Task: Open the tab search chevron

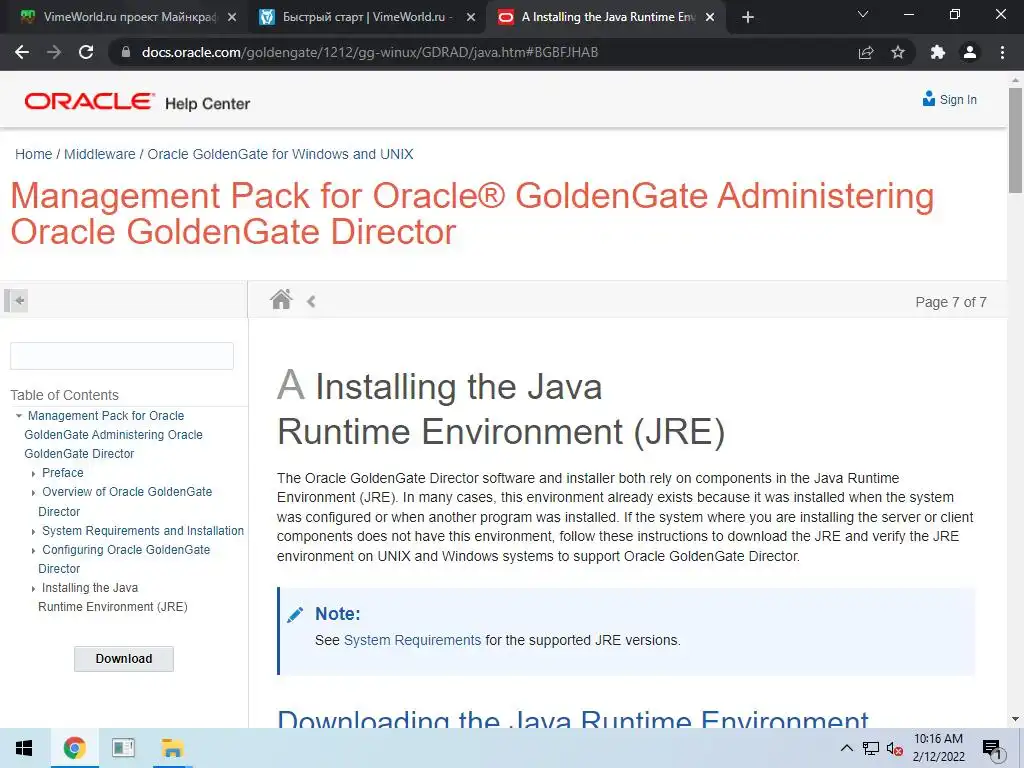Action: click(863, 14)
